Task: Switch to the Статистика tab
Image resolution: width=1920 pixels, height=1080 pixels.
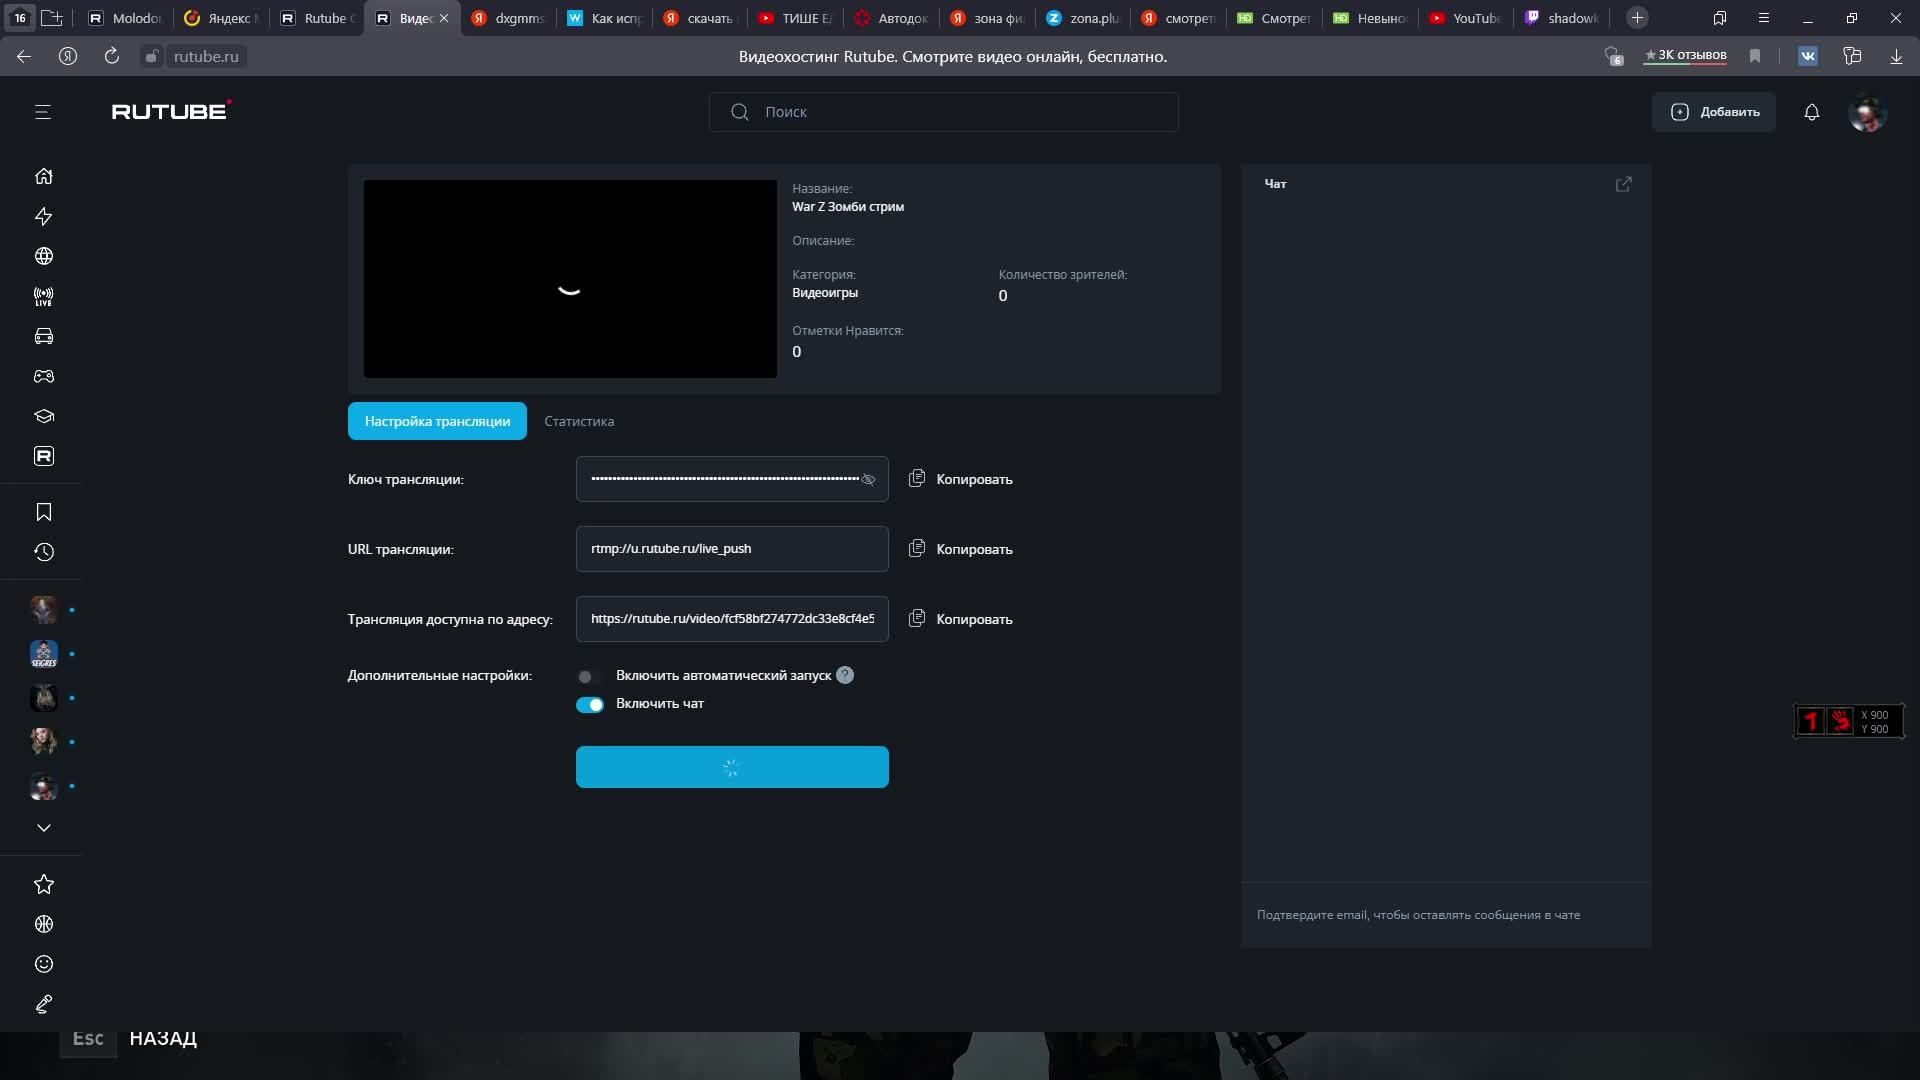Action: click(x=579, y=421)
